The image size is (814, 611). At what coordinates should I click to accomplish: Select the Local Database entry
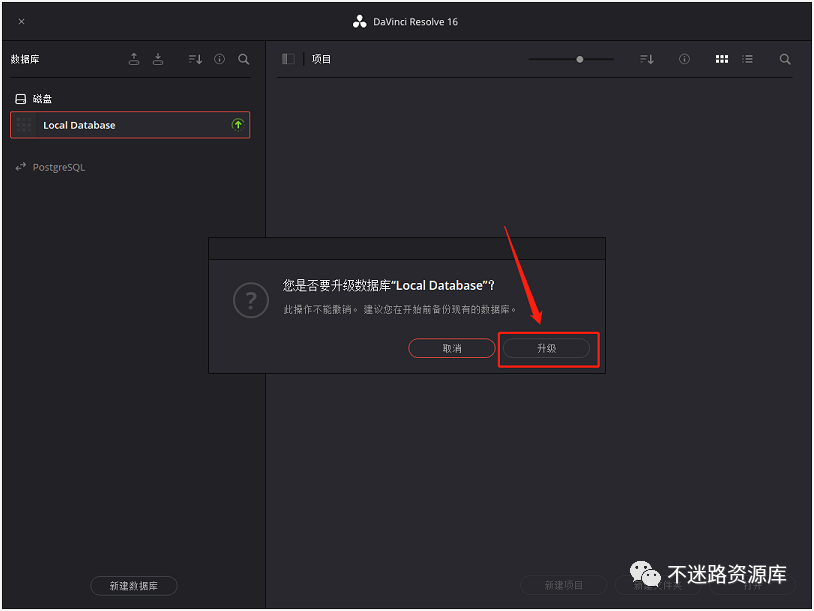click(x=130, y=125)
